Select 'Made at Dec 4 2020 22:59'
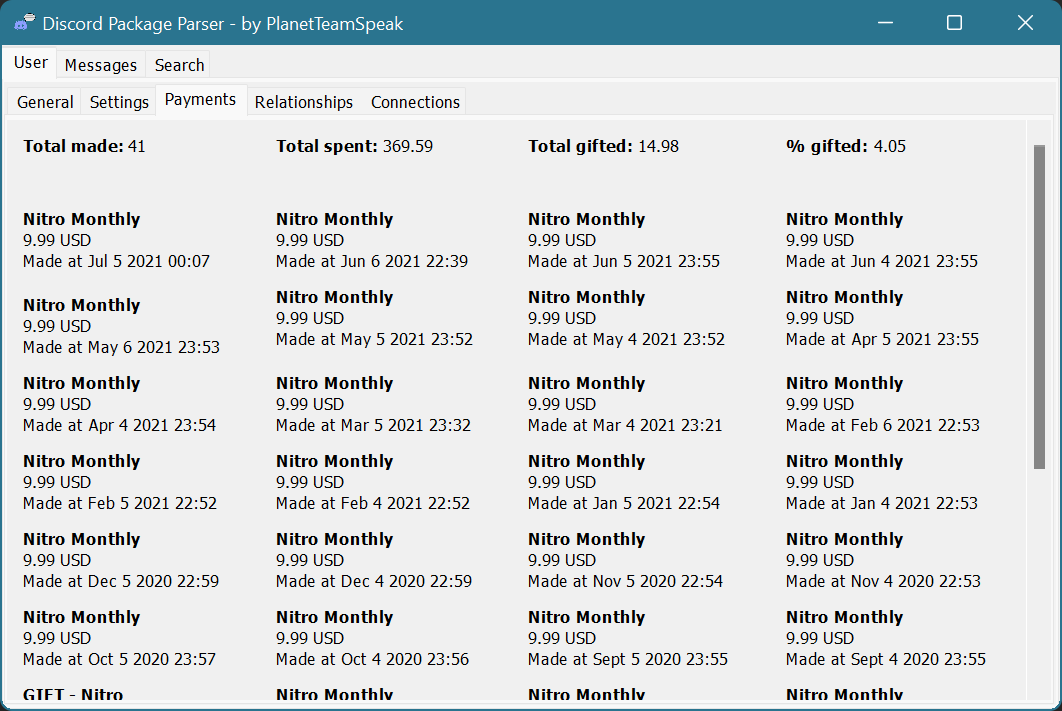Viewport: 1062px width, 711px height. pos(374,581)
